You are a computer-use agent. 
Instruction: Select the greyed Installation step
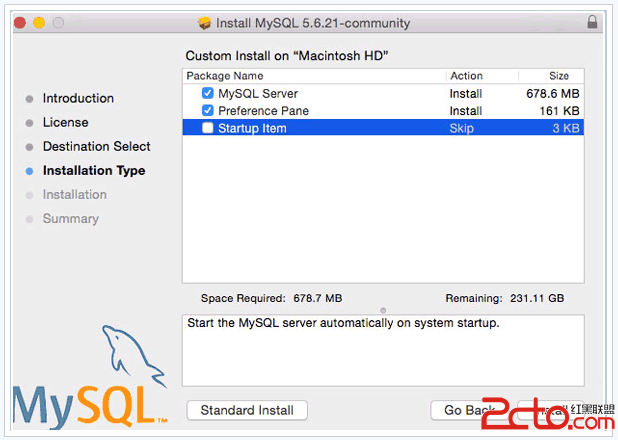coord(74,194)
